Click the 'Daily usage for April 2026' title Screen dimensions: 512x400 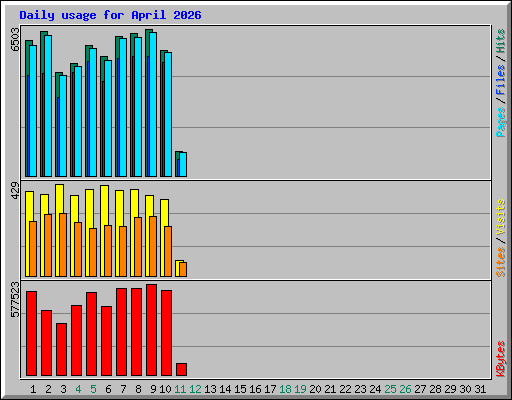click(110, 15)
